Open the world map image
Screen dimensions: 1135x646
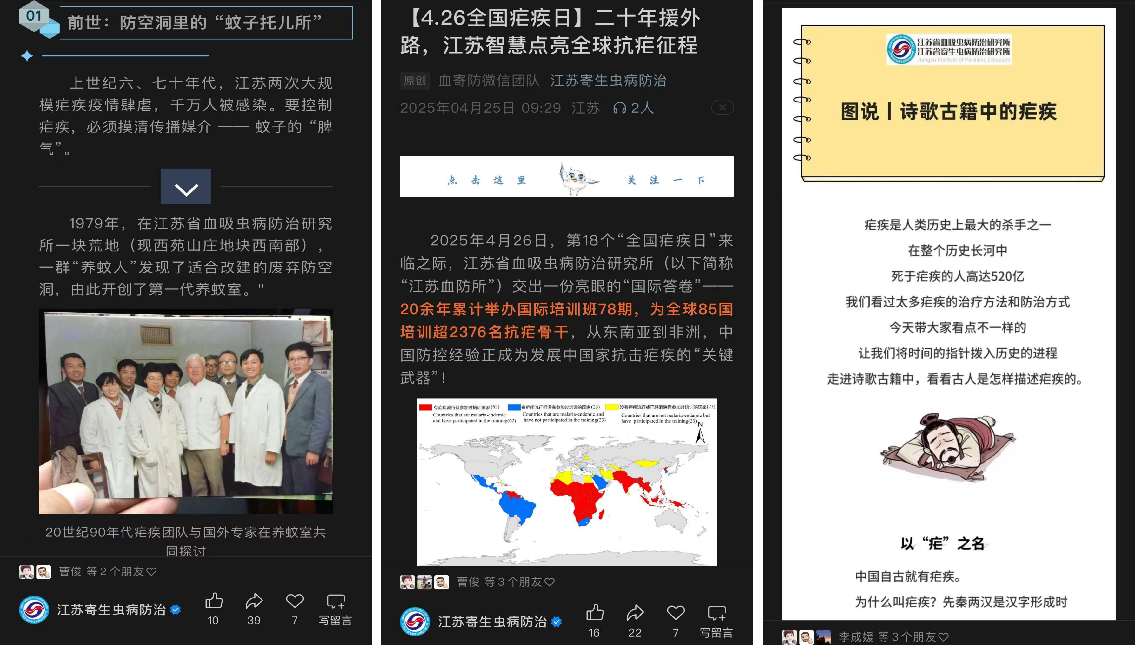tap(566, 482)
